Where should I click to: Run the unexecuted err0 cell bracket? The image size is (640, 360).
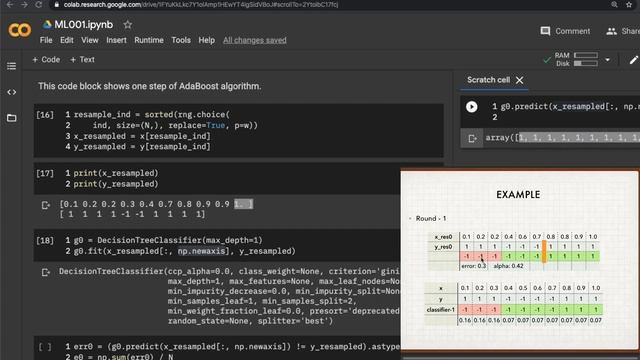(x=45, y=347)
